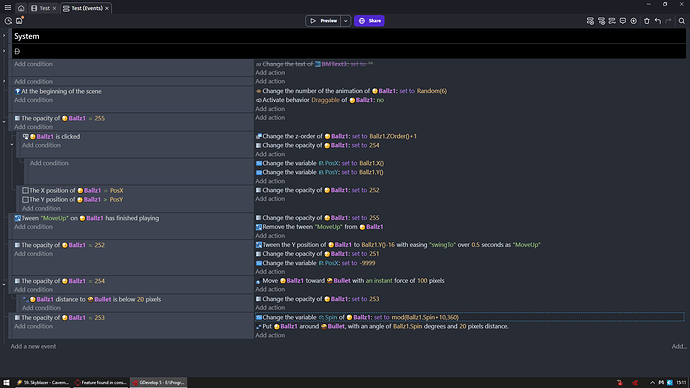Switch to Skyblazer taskbar item
Image resolution: width=690 pixels, height=388 pixels.
43,383
